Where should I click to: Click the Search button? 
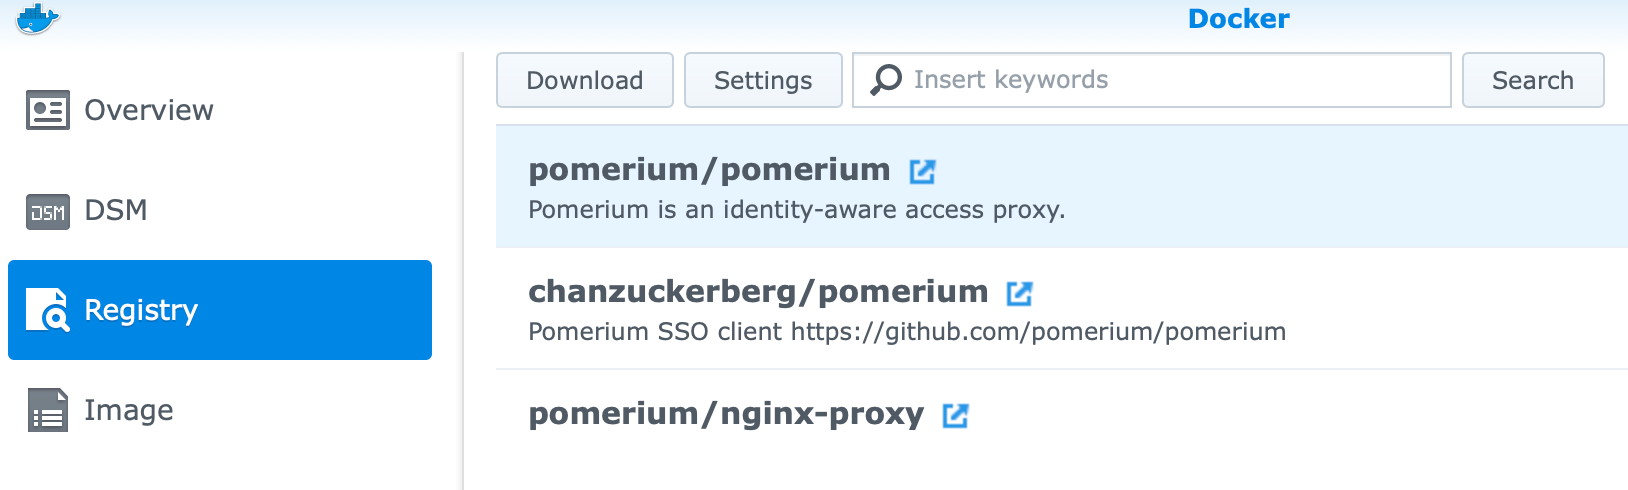coord(1532,80)
